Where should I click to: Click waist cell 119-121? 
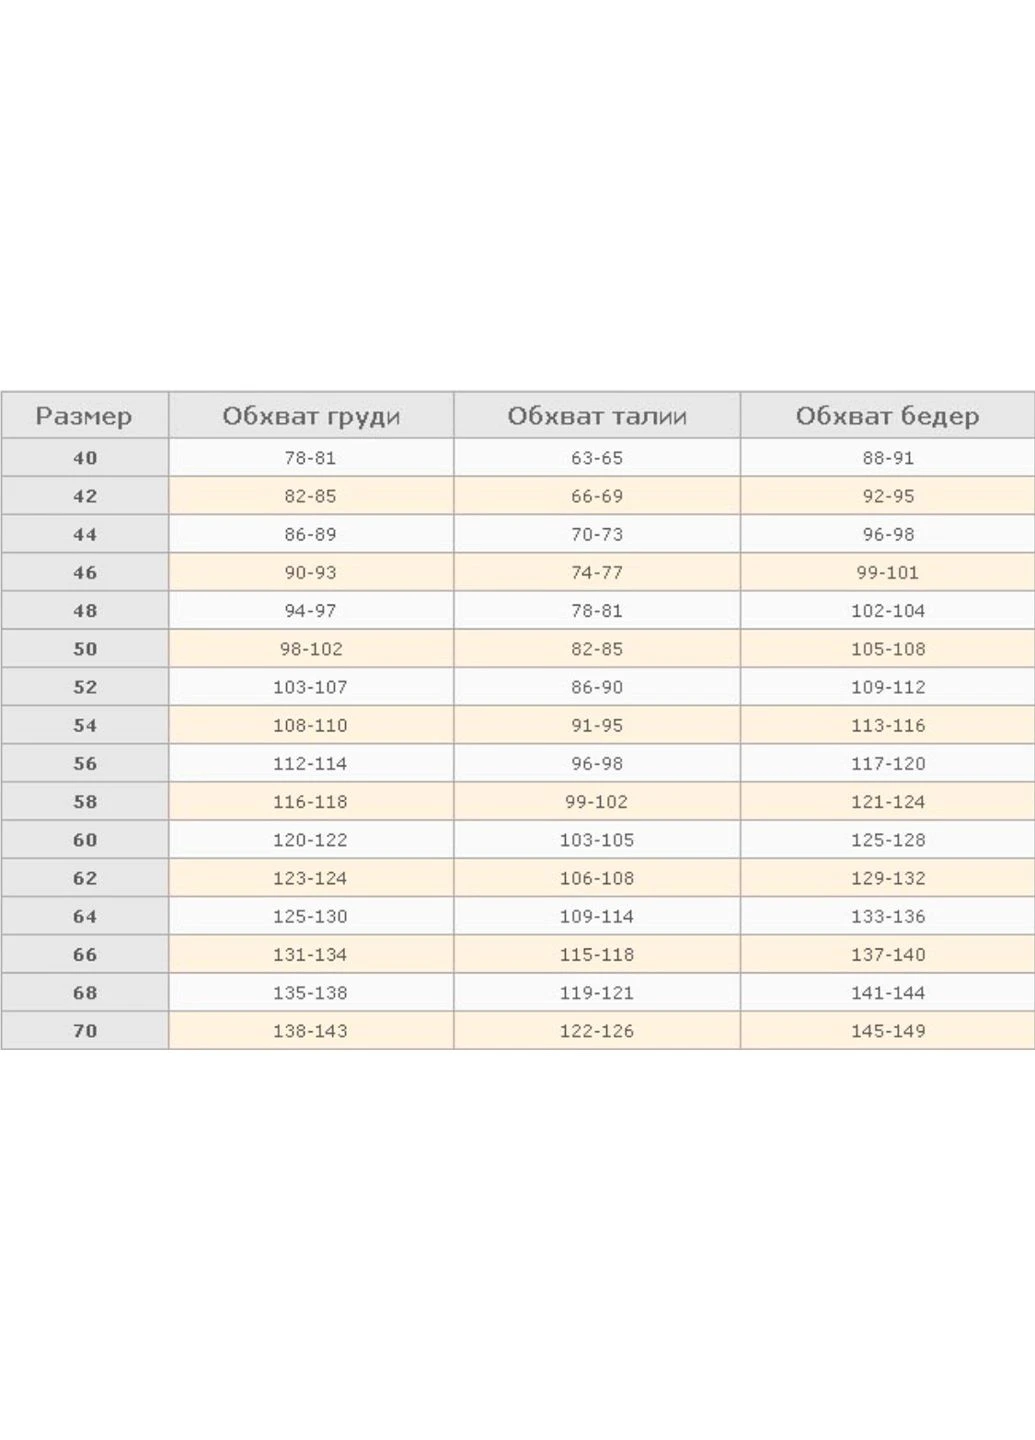[x=597, y=993]
